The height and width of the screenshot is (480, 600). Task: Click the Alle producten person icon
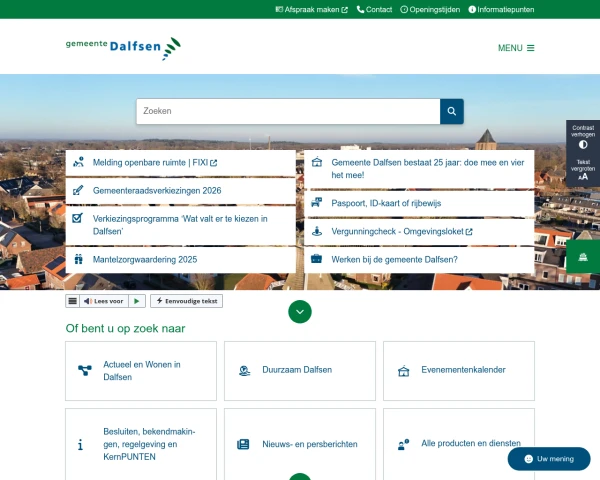[x=403, y=444]
